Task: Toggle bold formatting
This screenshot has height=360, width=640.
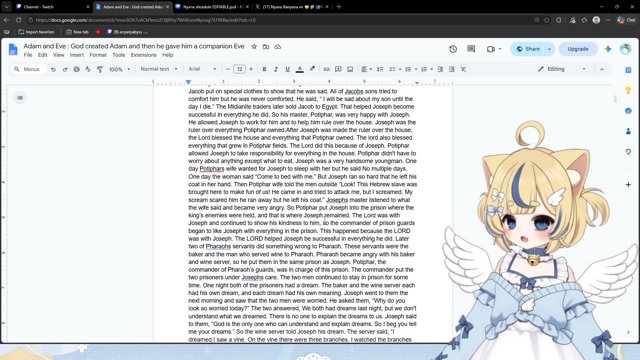Action: pos(264,69)
